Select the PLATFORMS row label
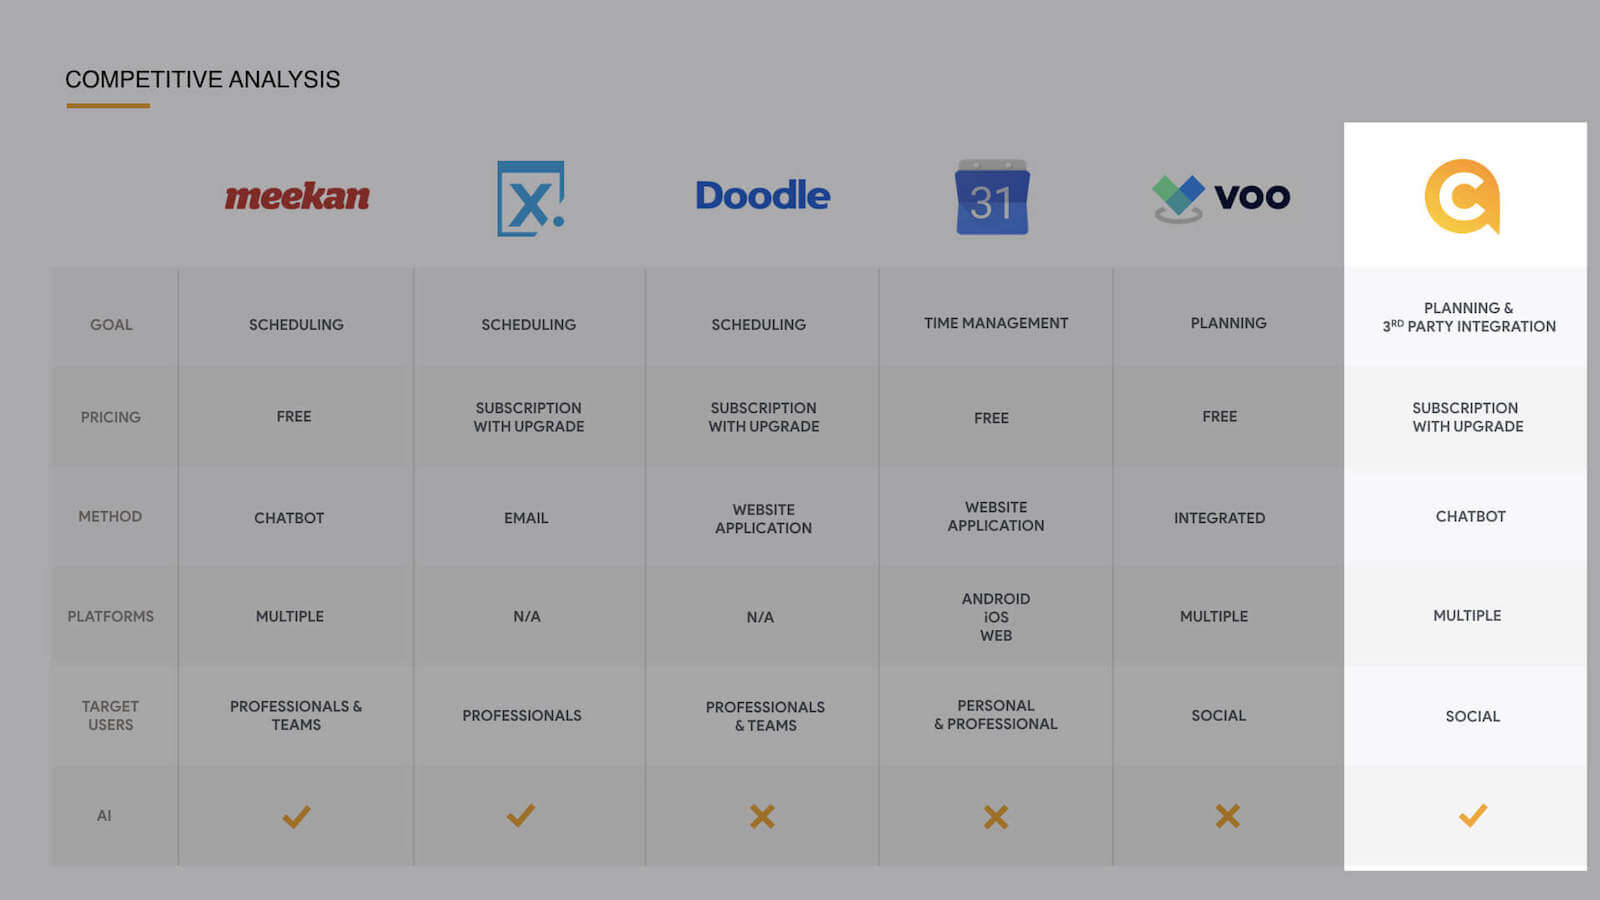The height and width of the screenshot is (900, 1600). pyautogui.click(x=111, y=616)
